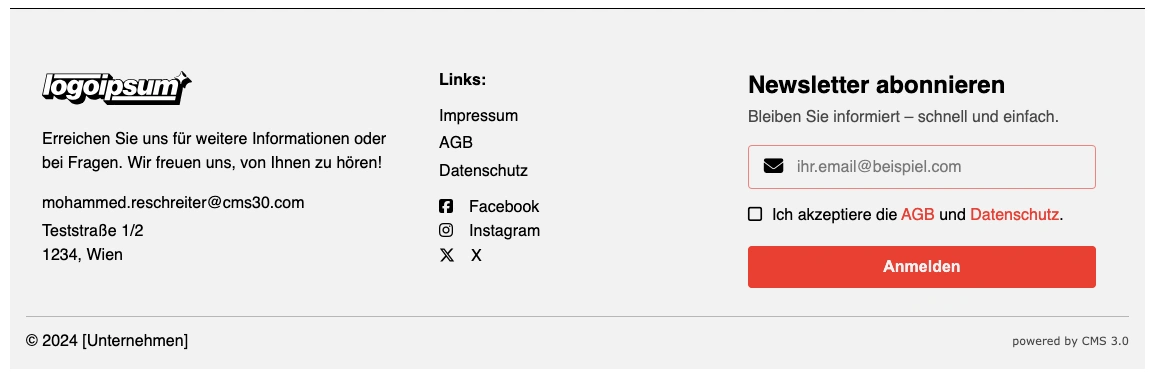Open the X text link

(x=476, y=256)
